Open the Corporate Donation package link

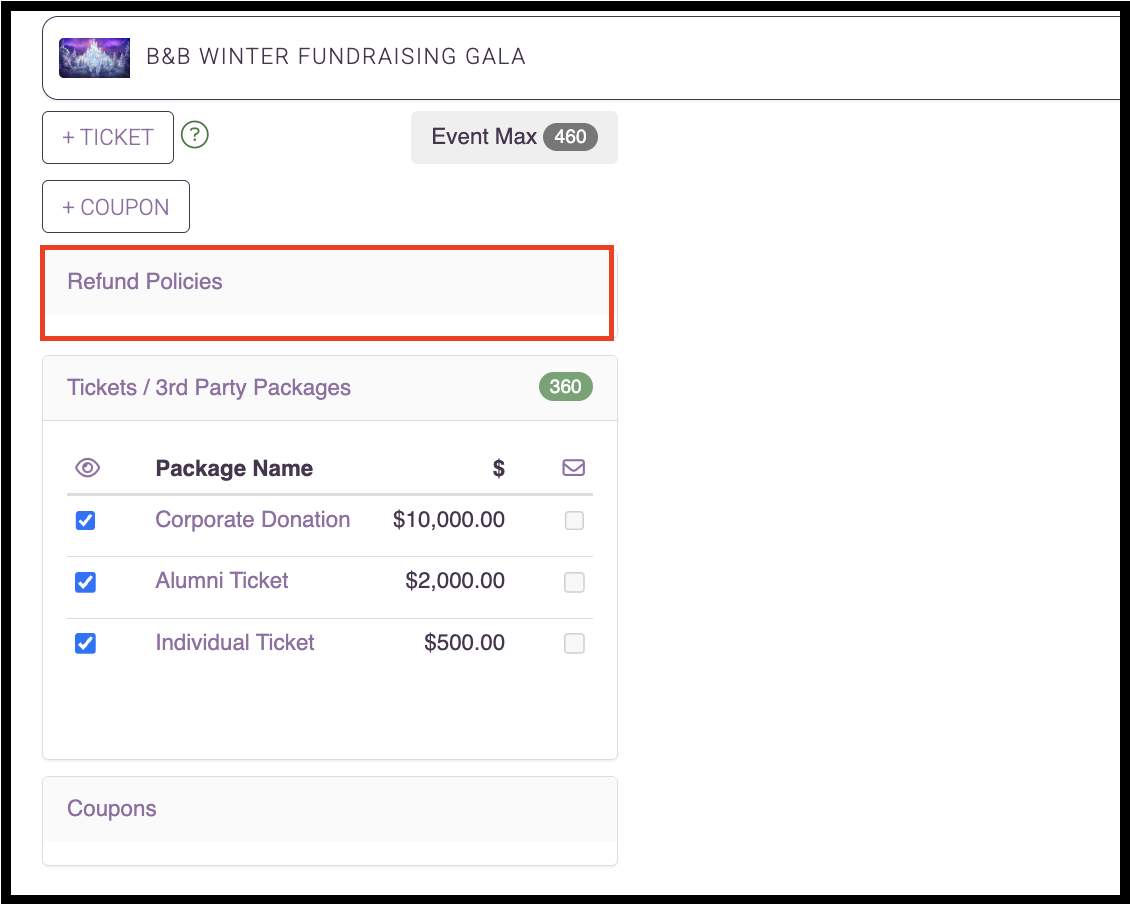click(x=253, y=520)
